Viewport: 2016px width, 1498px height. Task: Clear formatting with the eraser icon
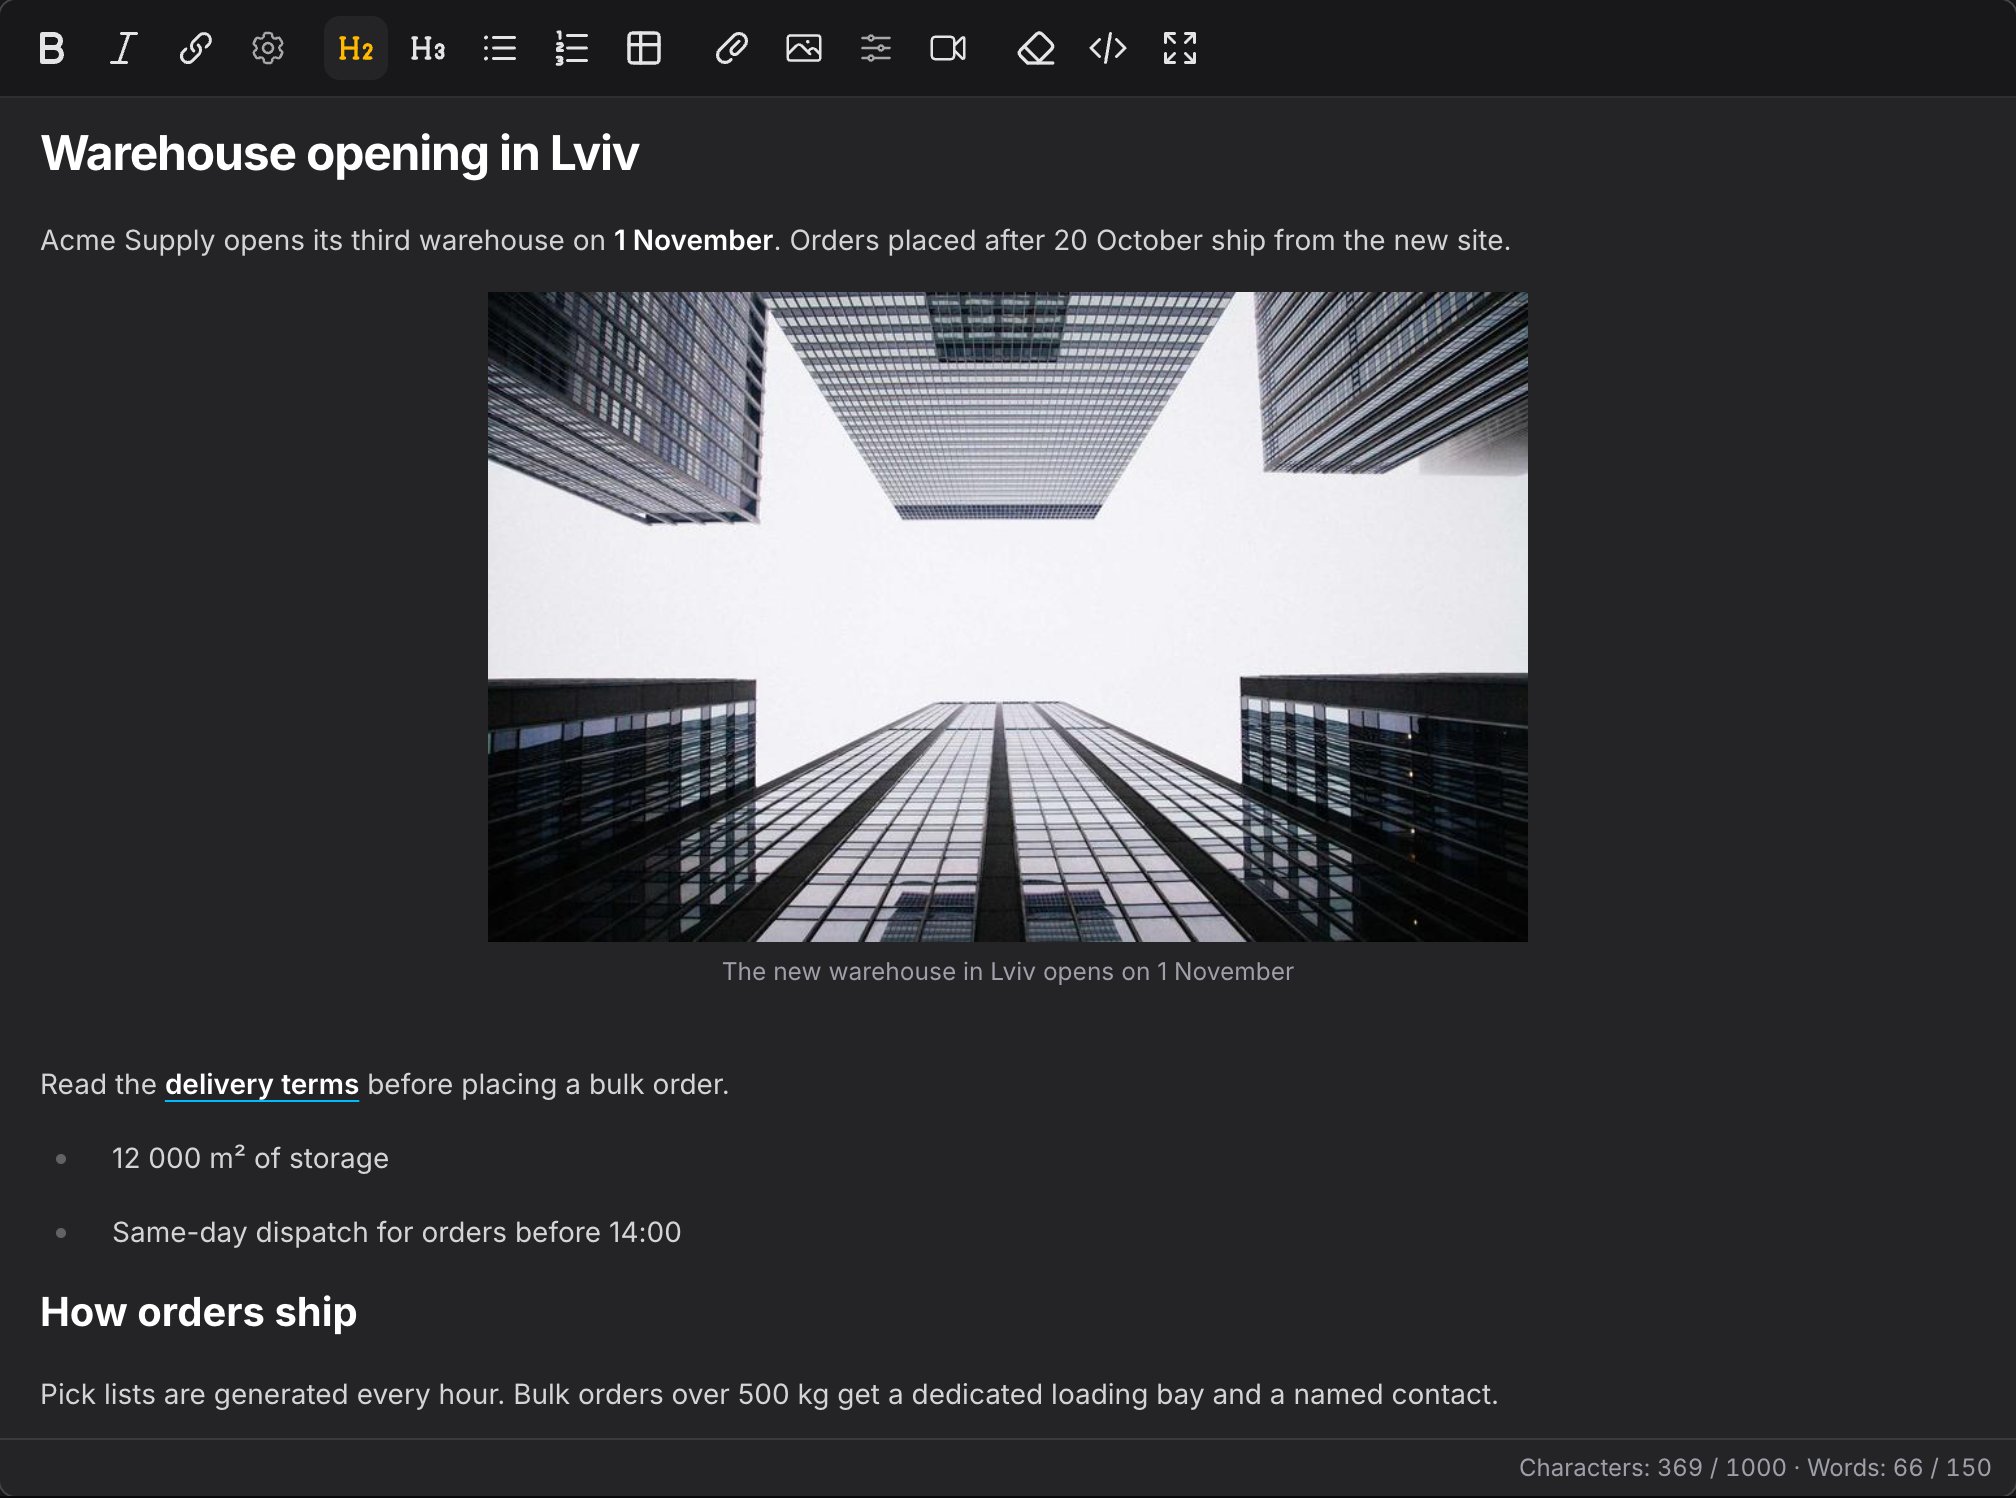click(1036, 48)
